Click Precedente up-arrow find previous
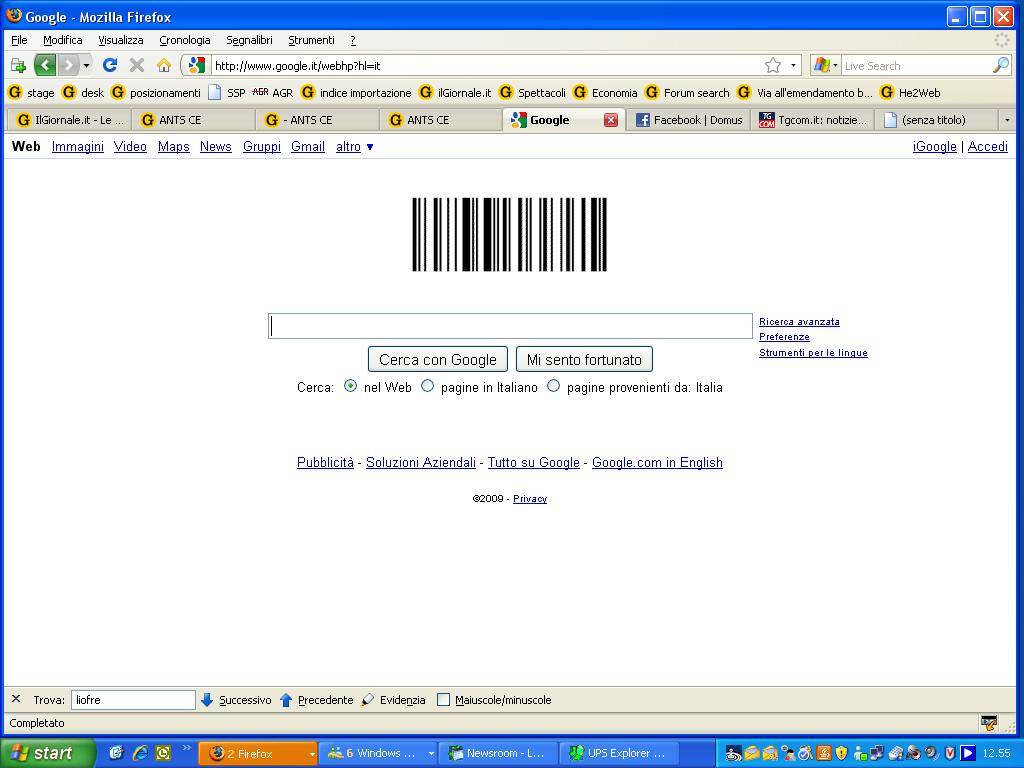 [316, 700]
